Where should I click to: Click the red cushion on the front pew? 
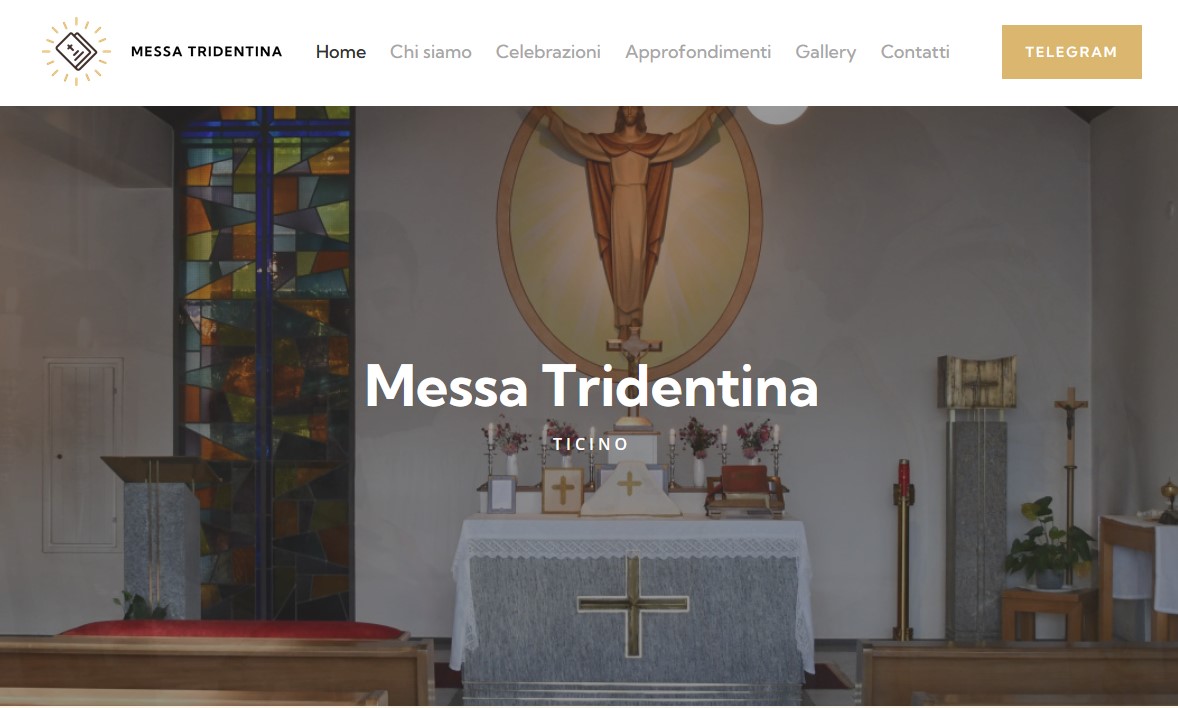point(234,630)
